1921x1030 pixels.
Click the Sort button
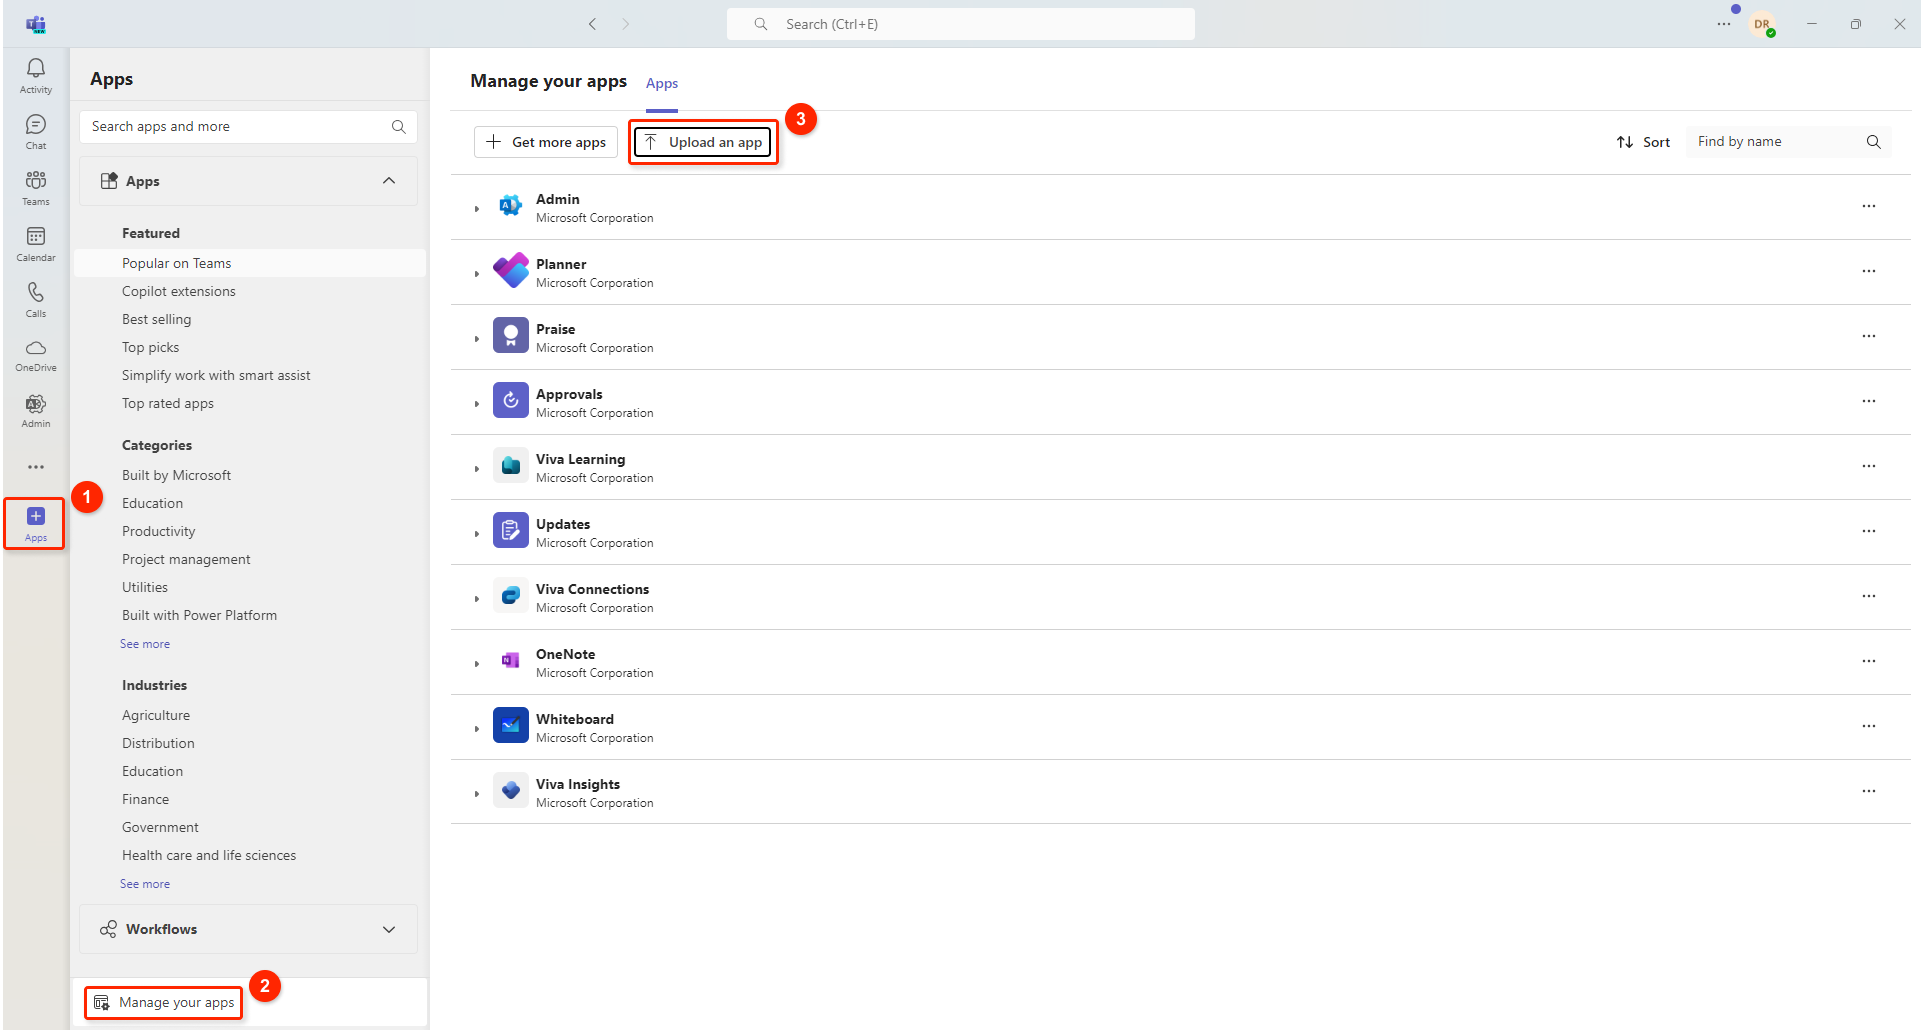click(x=1643, y=142)
